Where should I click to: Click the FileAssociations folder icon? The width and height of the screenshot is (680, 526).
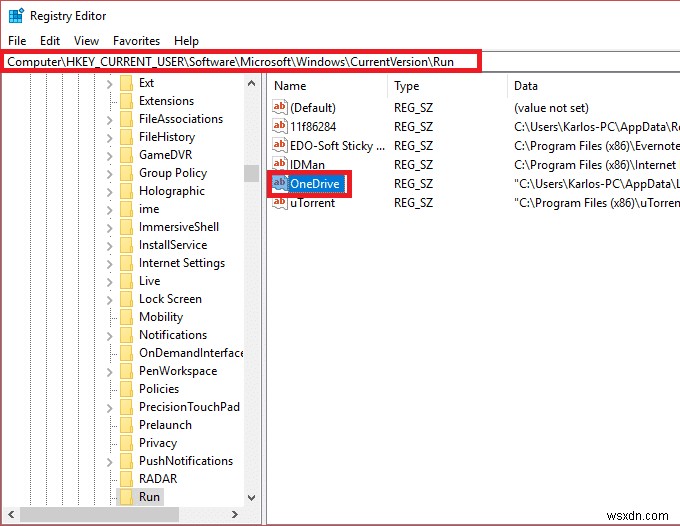click(126, 119)
